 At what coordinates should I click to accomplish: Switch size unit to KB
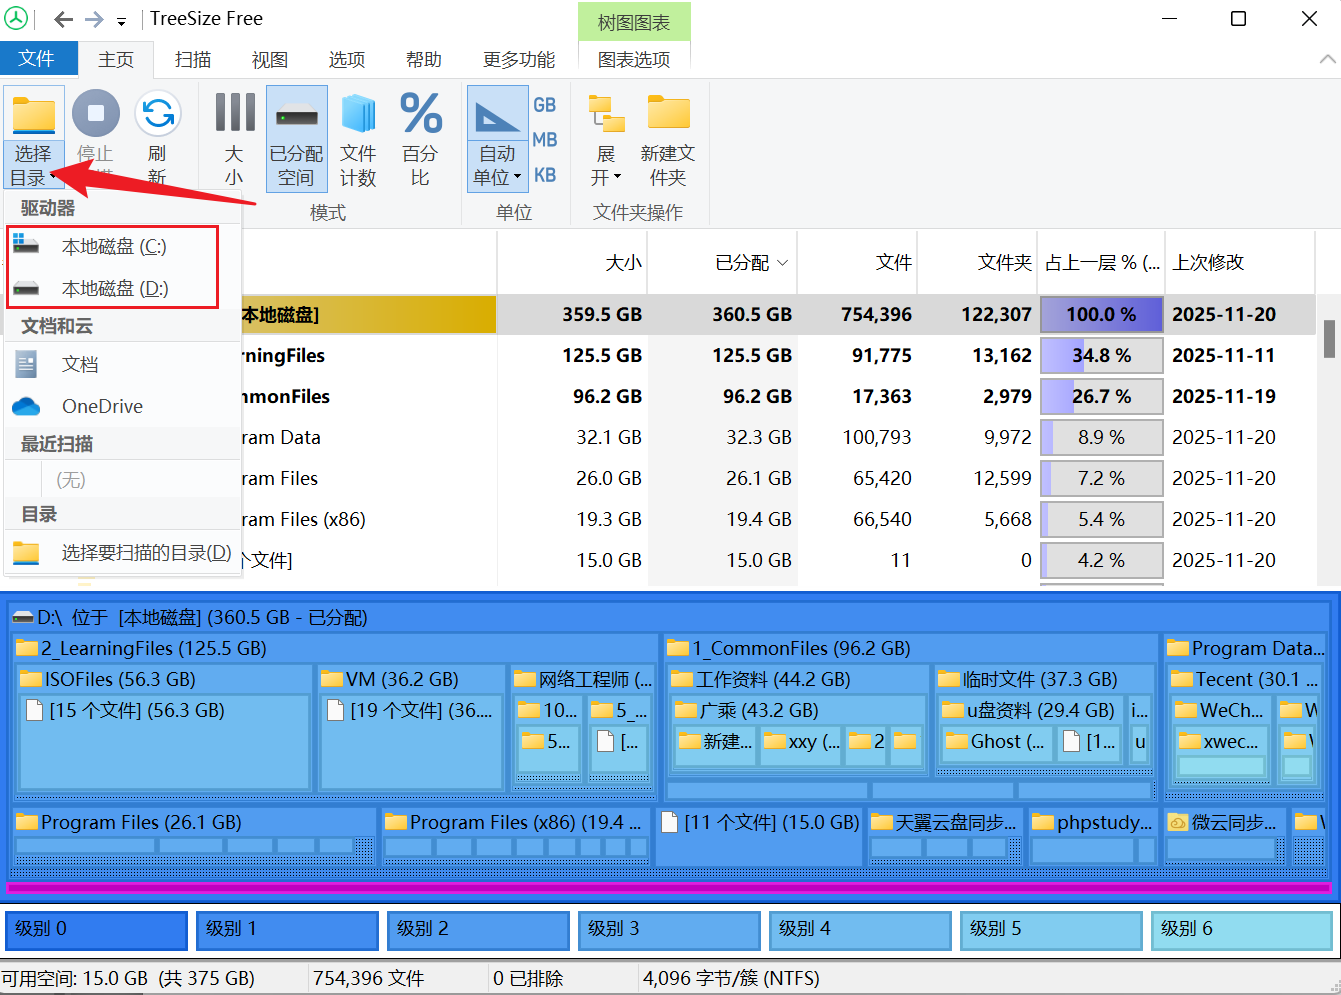click(x=545, y=175)
